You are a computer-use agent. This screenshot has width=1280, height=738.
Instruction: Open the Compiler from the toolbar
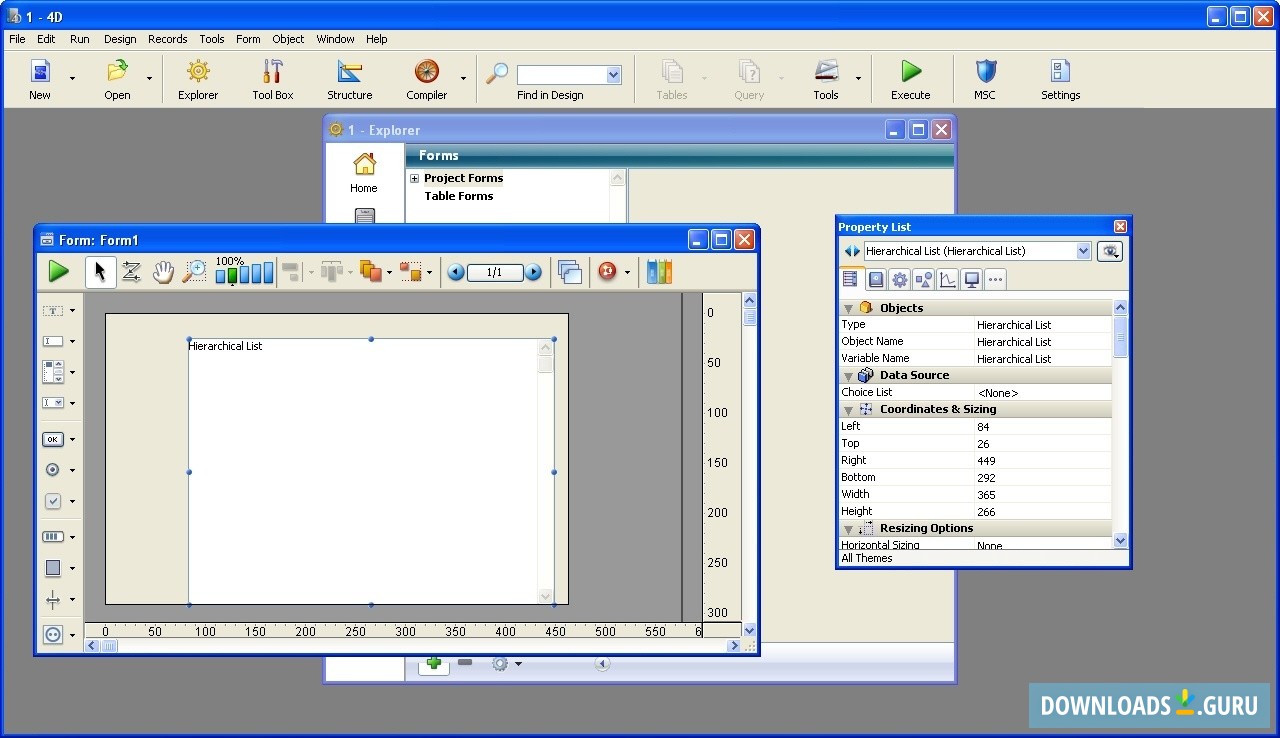[x=426, y=80]
